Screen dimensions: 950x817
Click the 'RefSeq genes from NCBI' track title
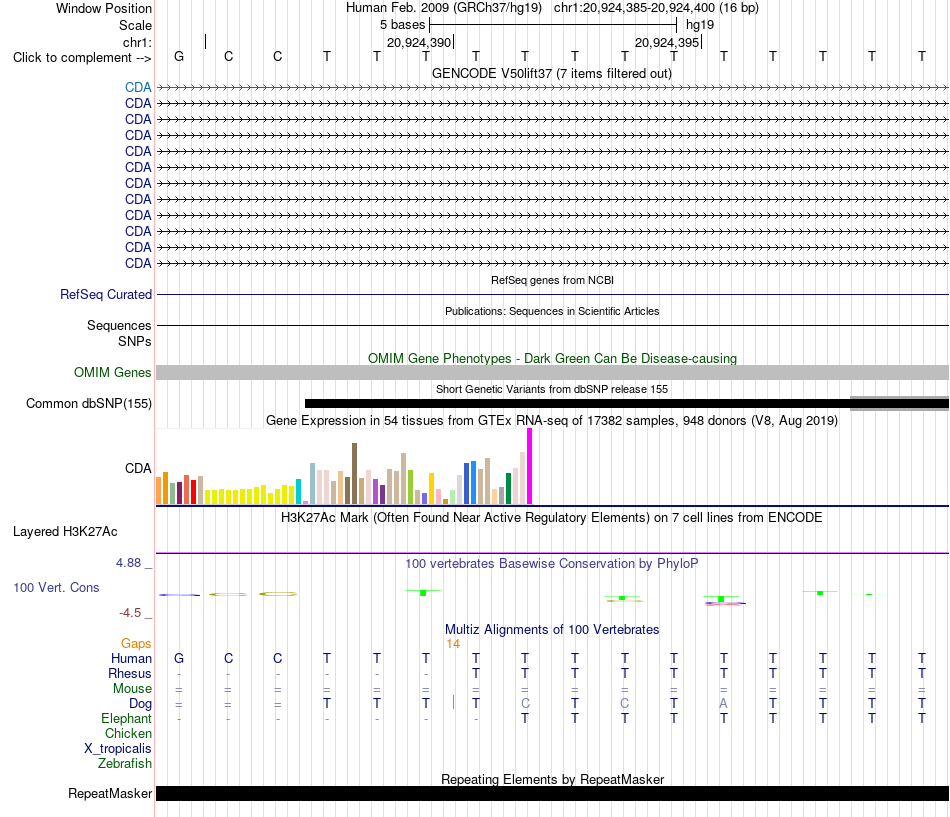[552, 280]
